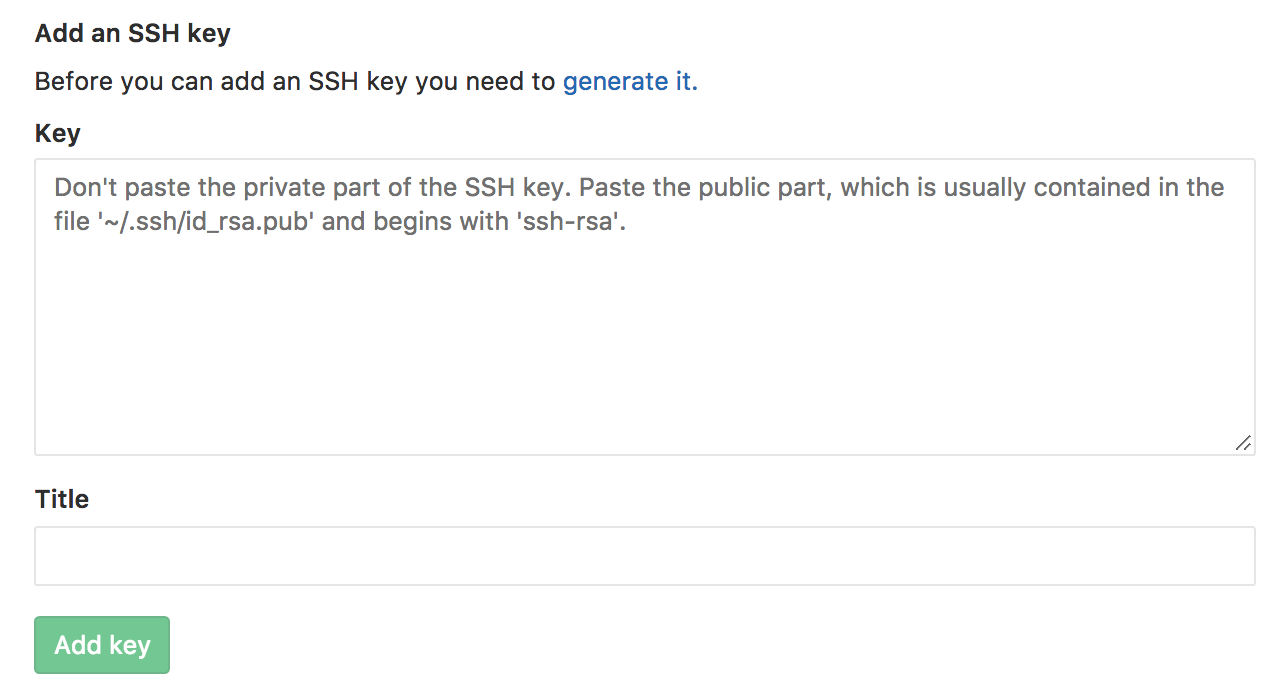Click the left edge of the Title field
Viewport: 1264px width, 690px height.
pos(52,556)
